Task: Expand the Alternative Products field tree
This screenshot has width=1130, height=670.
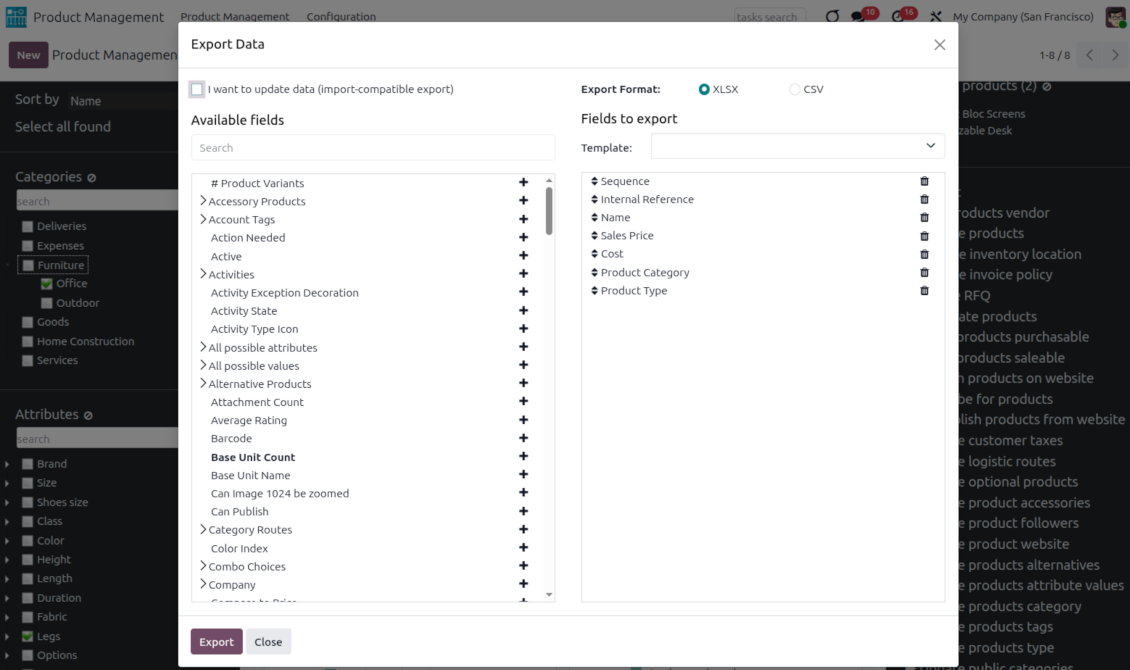Action: pos(203,384)
